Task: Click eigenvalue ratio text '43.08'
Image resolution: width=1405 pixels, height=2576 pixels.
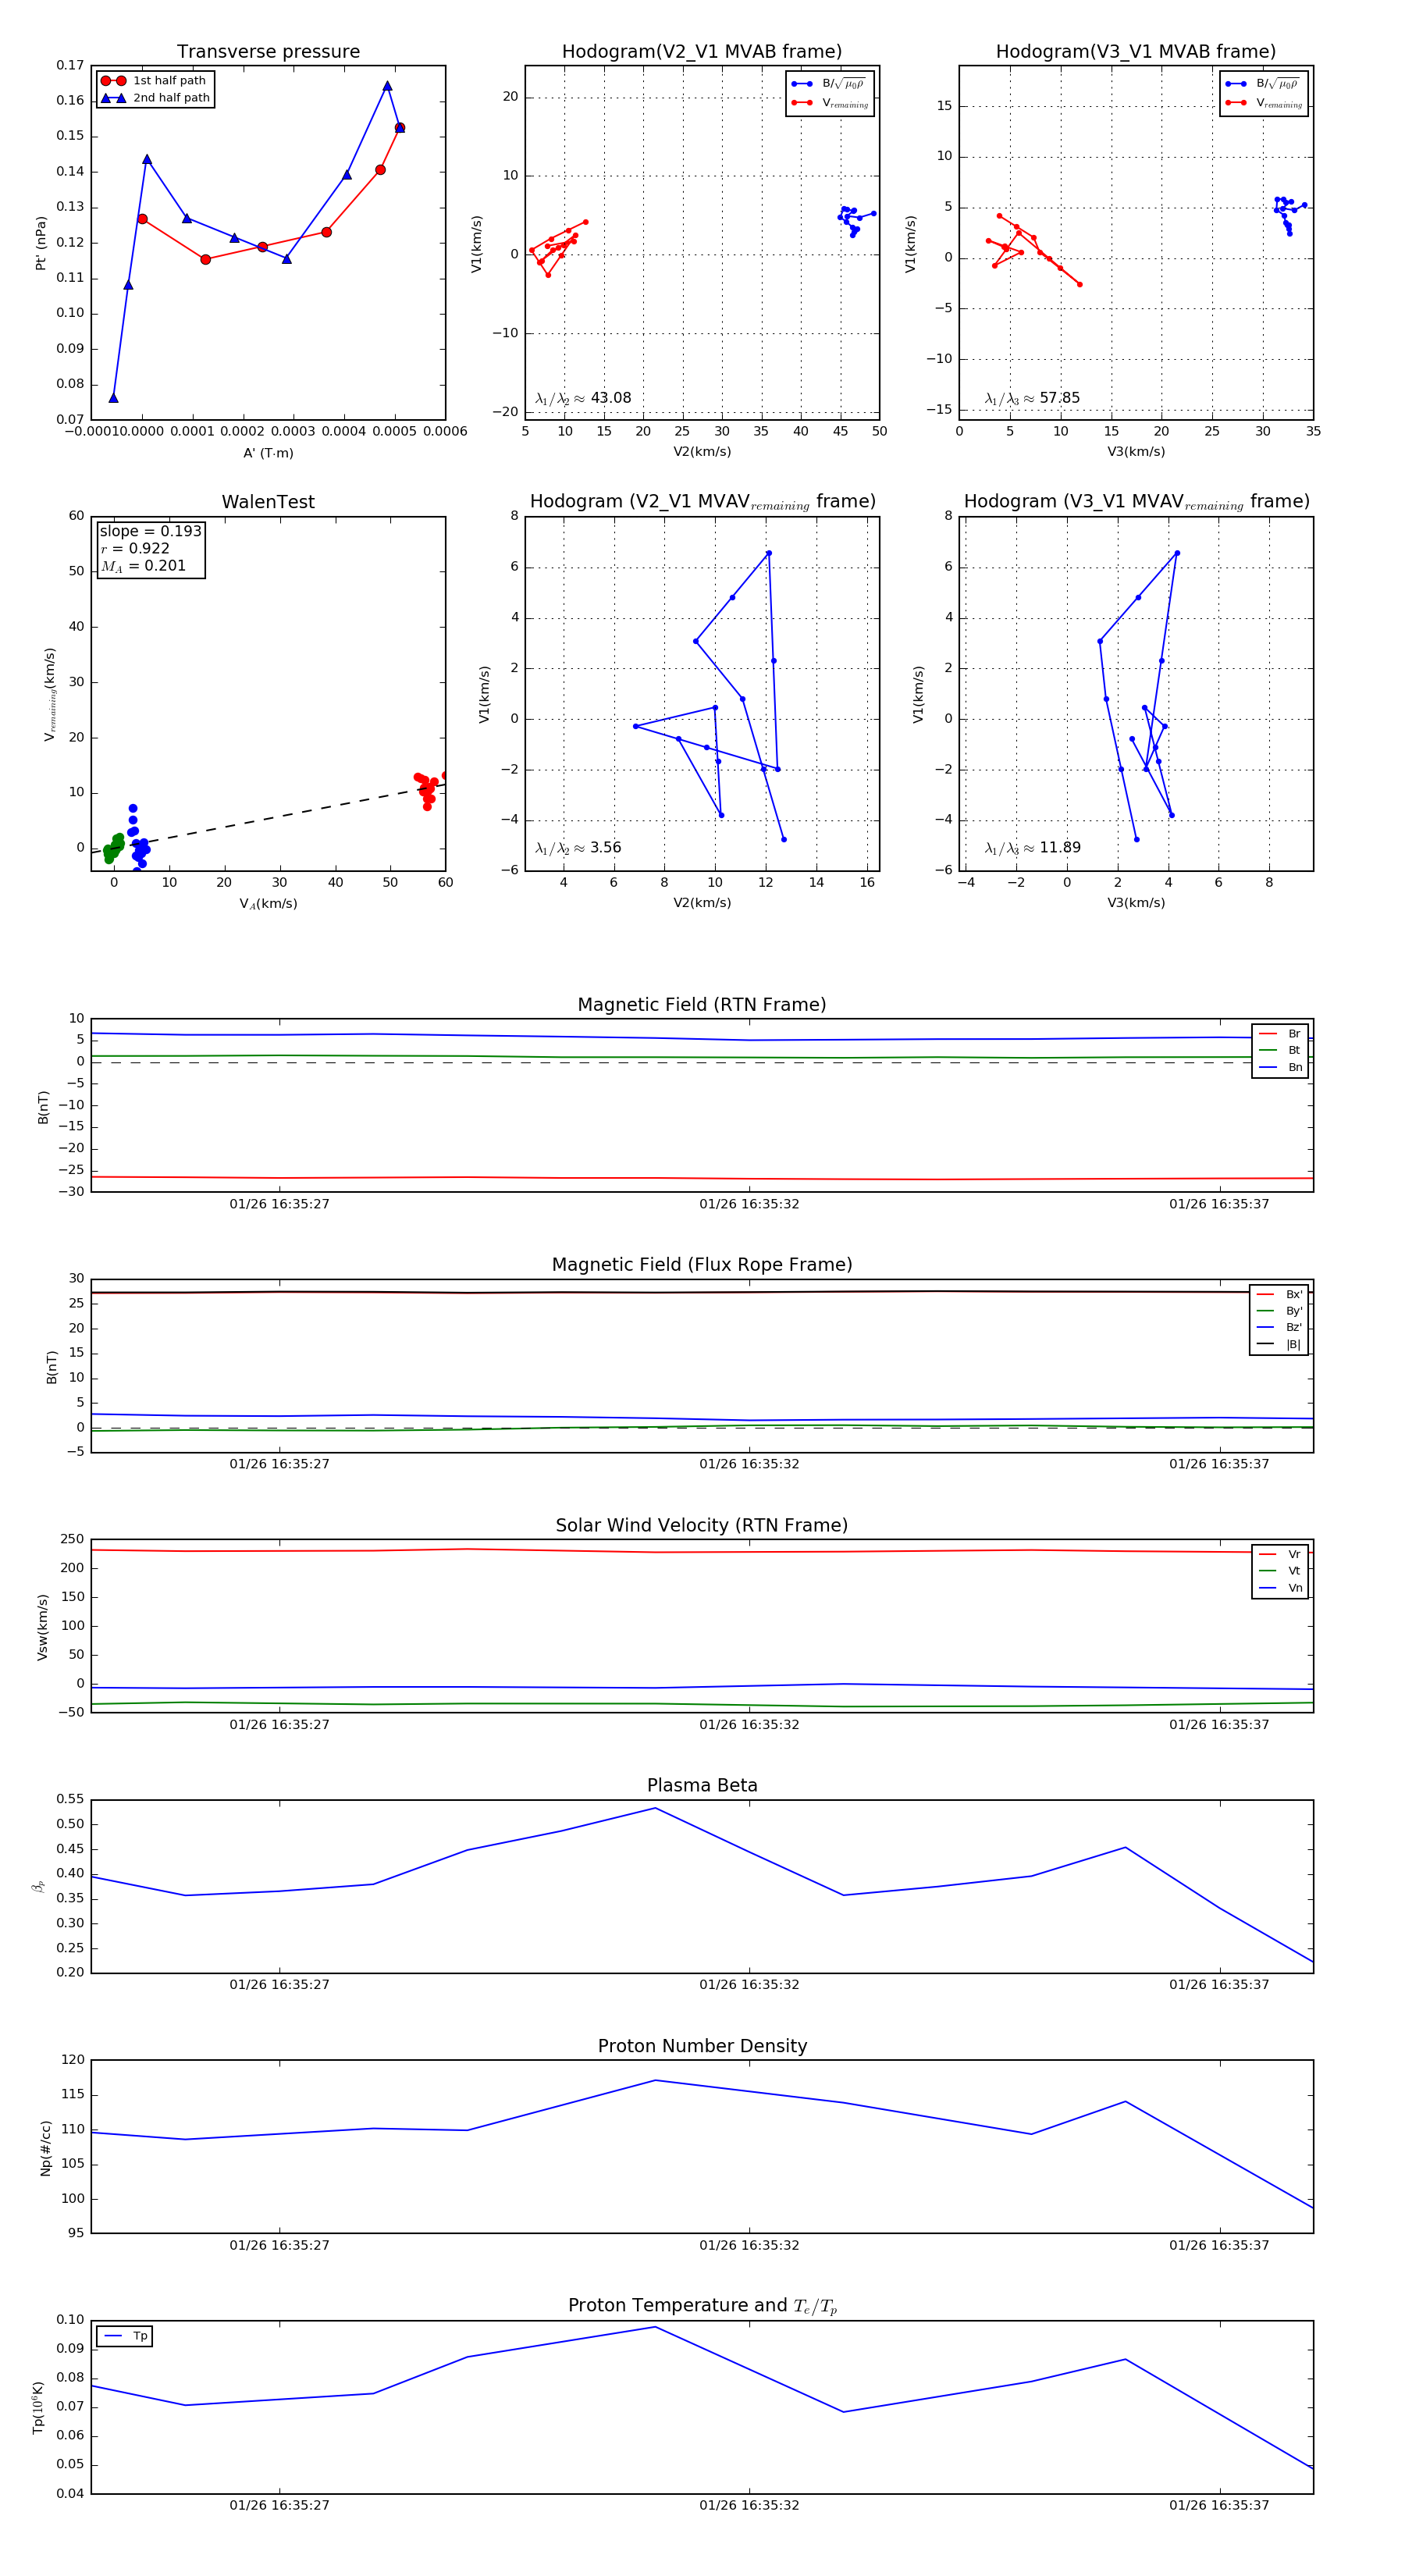Action: 611,398
